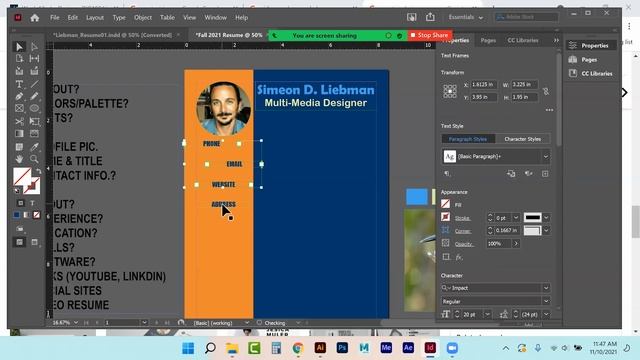Select the Line tool

point(34,84)
